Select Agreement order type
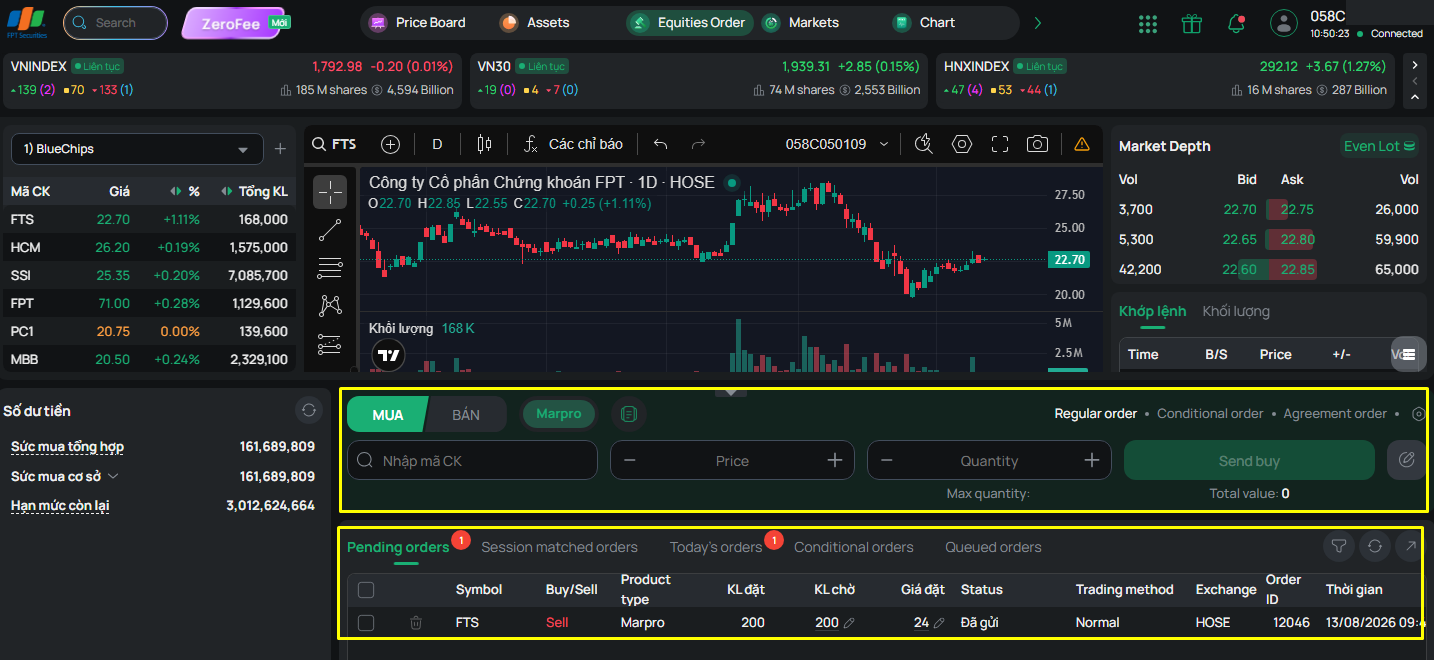 (x=1335, y=413)
